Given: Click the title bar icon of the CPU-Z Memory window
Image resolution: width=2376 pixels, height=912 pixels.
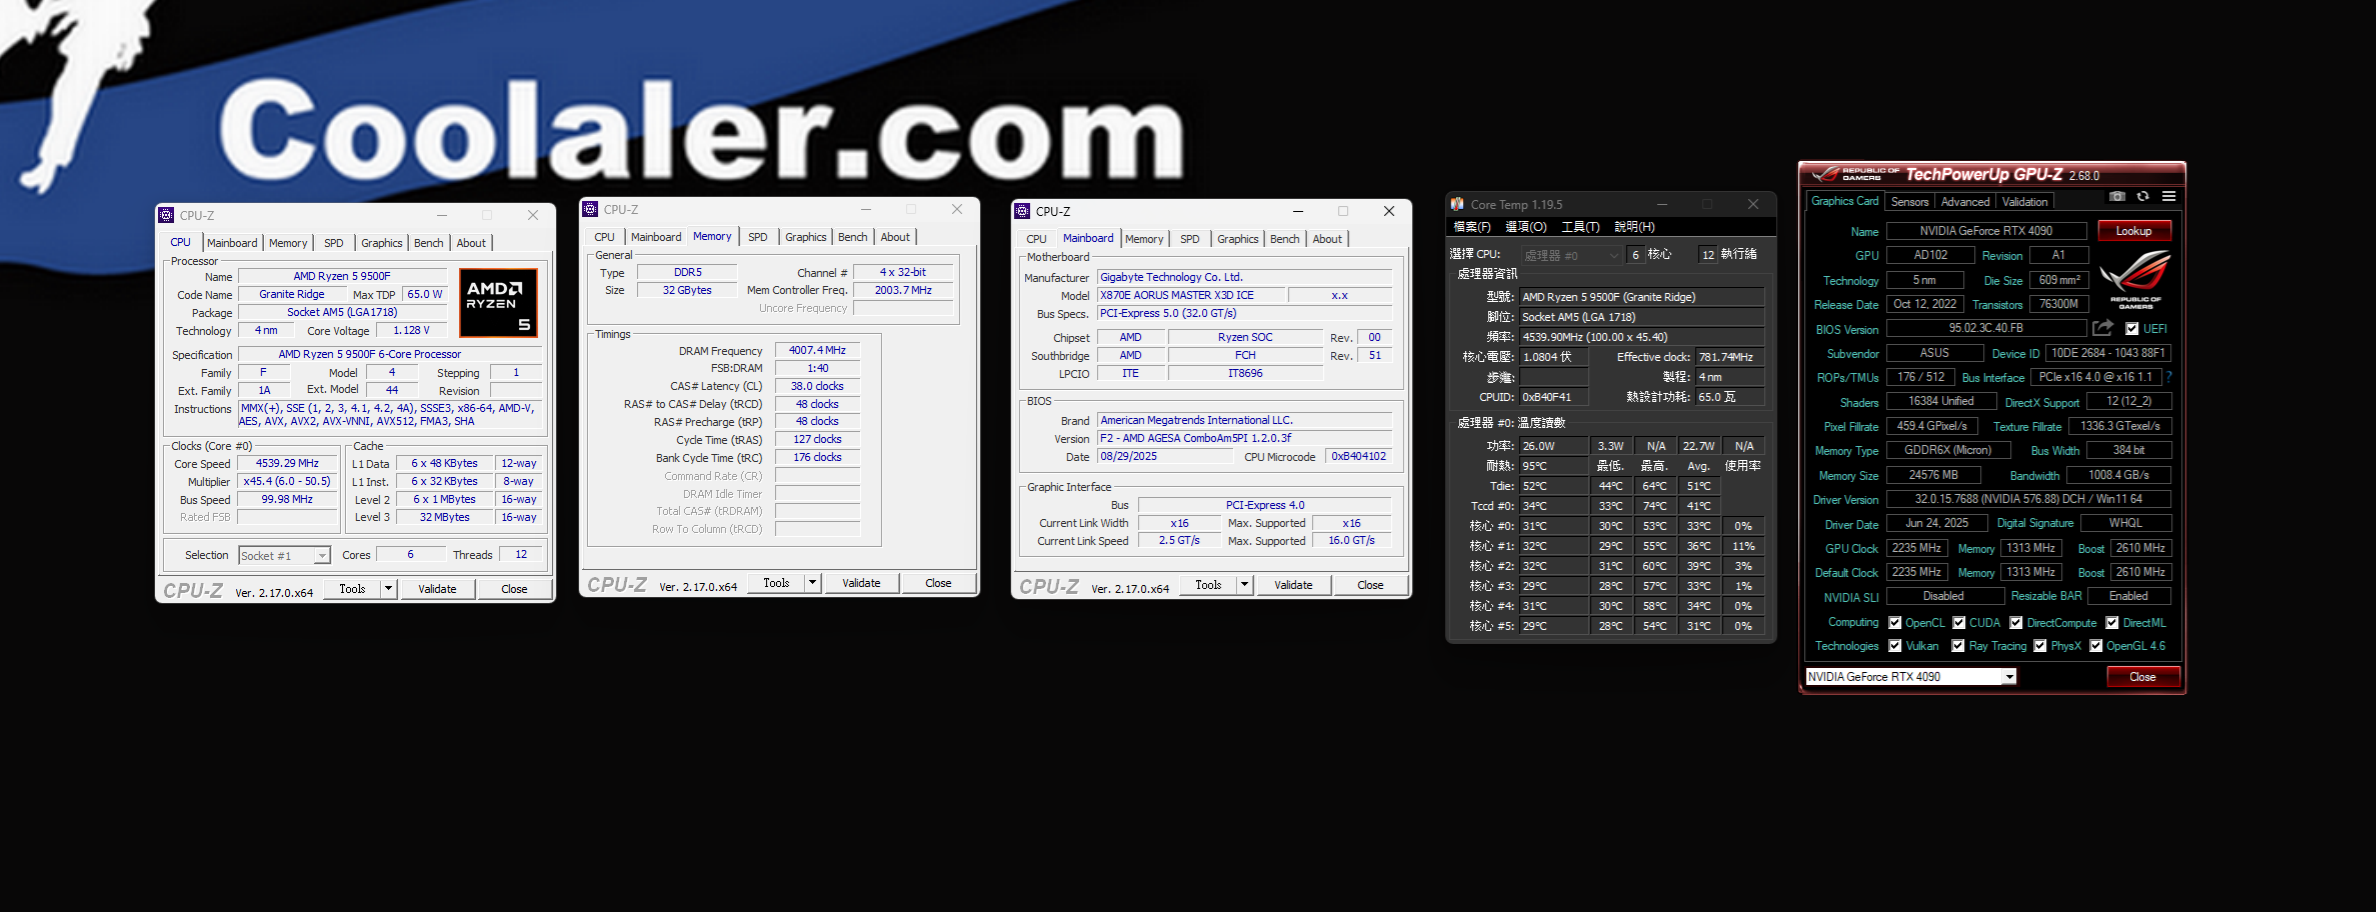Looking at the screenshot, I should point(591,209).
